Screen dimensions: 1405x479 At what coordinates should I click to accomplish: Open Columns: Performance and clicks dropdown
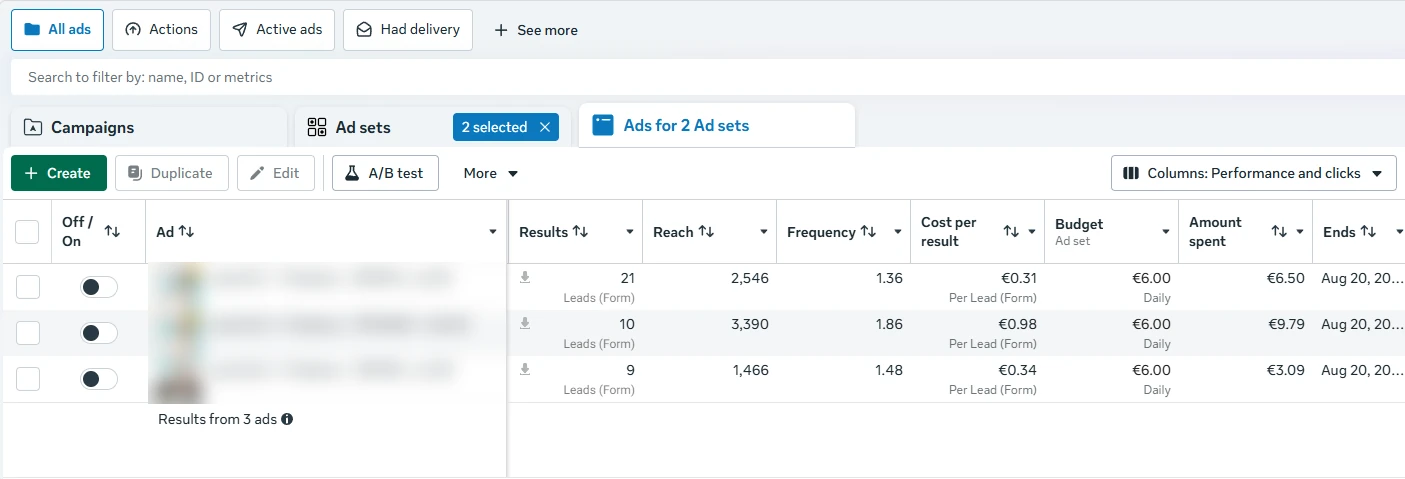point(1253,173)
